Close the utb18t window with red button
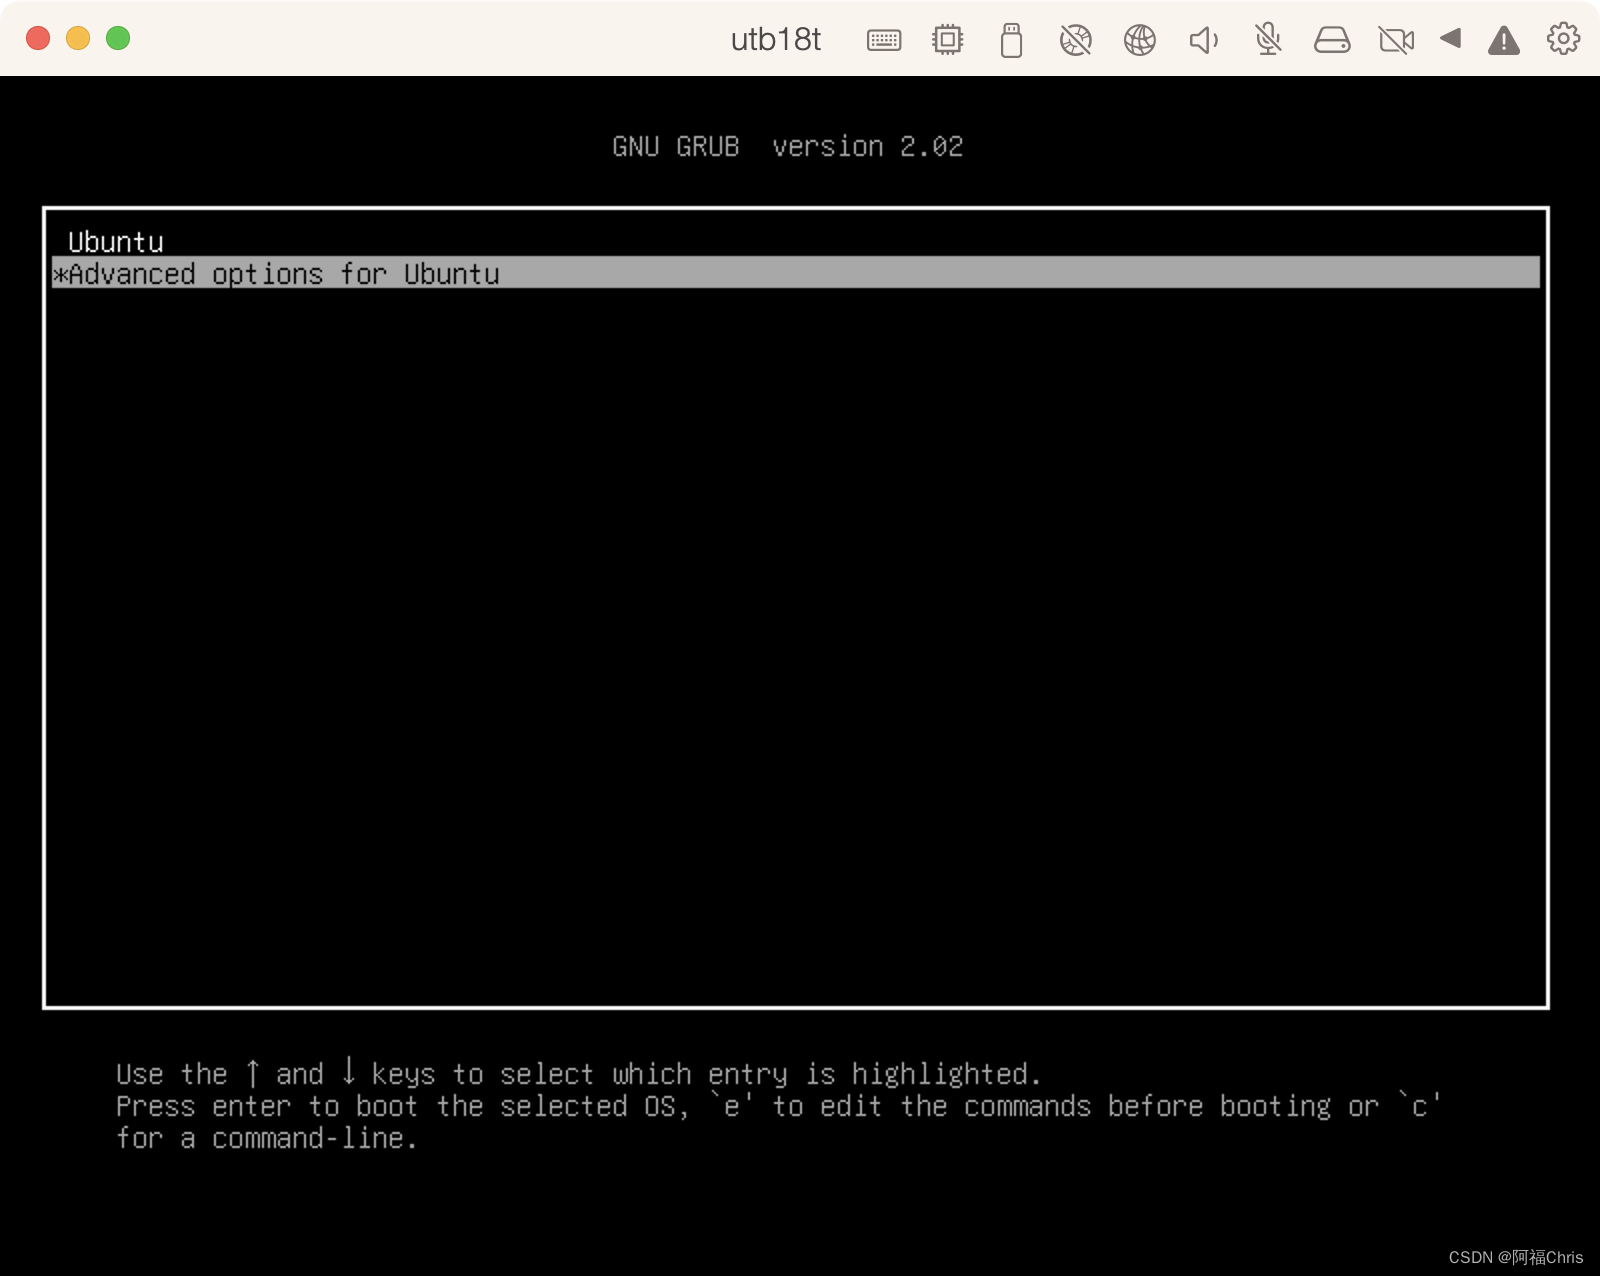This screenshot has width=1600, height=1276. coord(38,38)
